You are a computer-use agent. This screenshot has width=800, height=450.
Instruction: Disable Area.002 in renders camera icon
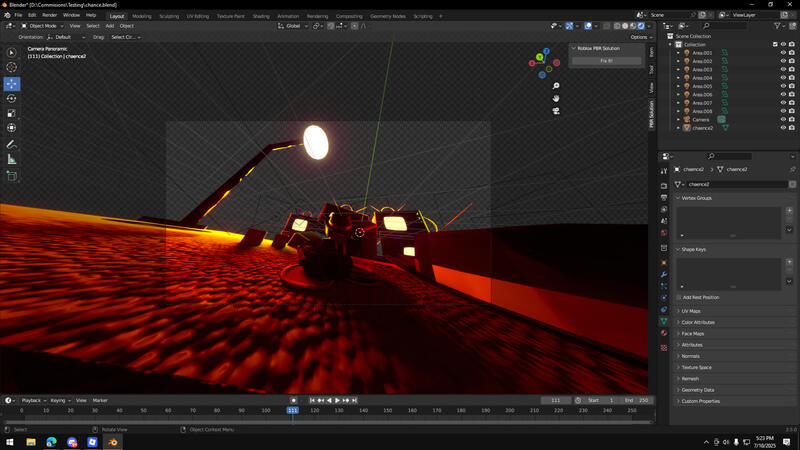[x=791, y=61]
